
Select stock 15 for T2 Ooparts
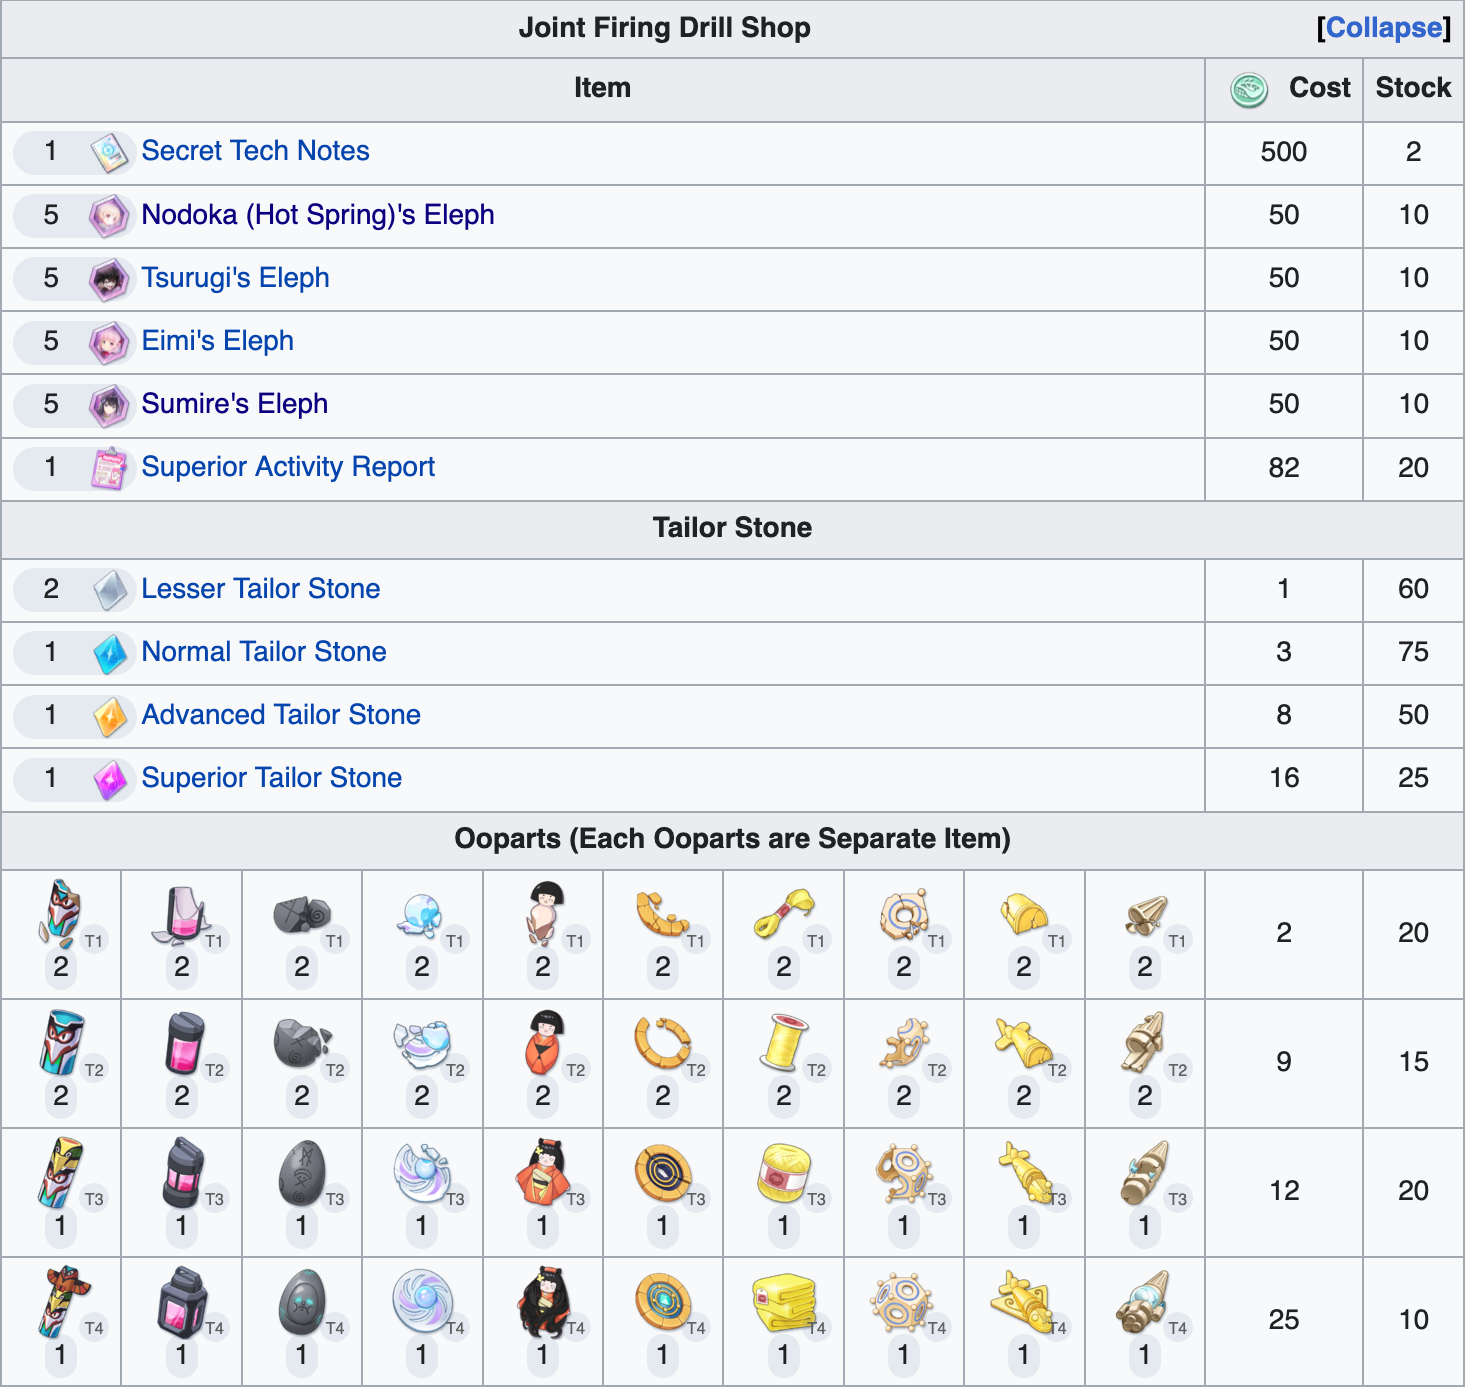(x=1413, y=1062)
